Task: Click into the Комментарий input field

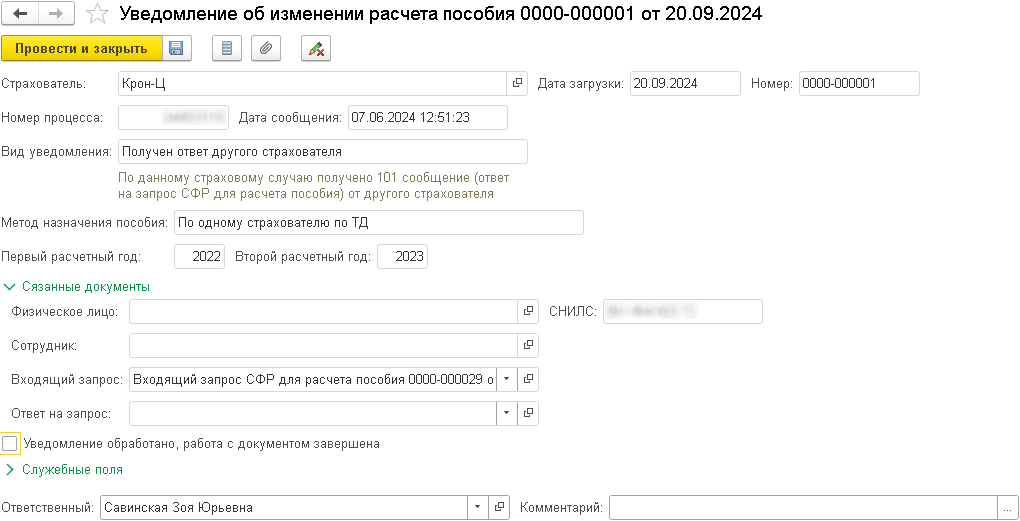Action: (x=802, y=508)
